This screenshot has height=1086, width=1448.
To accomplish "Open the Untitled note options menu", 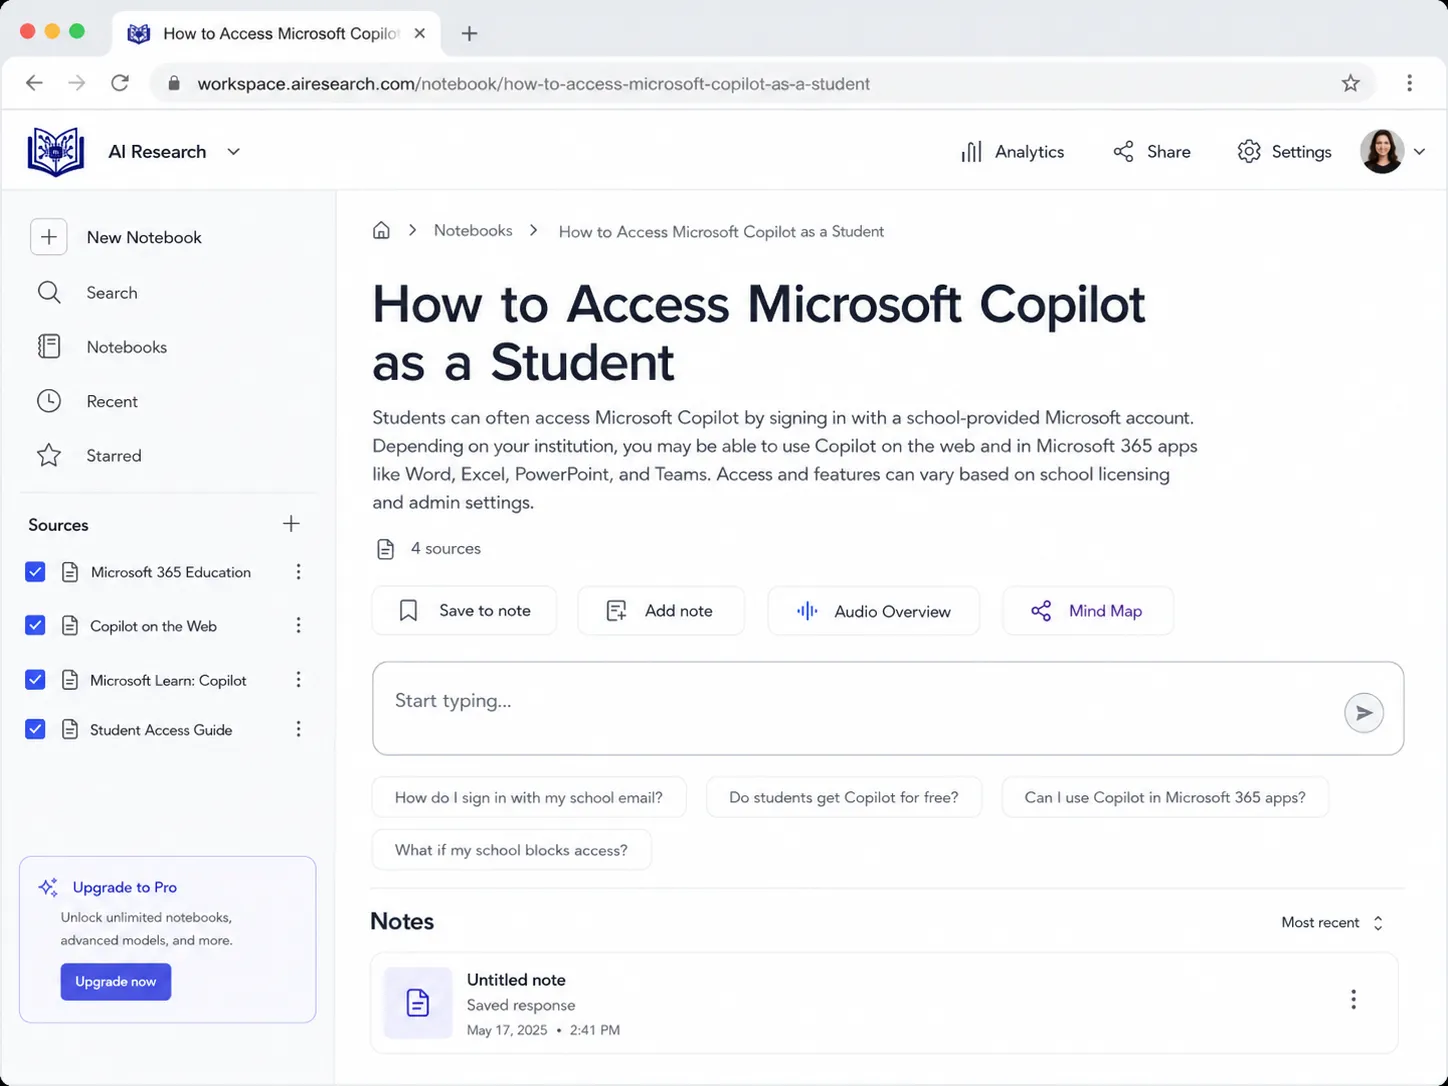I will 1353,999.
